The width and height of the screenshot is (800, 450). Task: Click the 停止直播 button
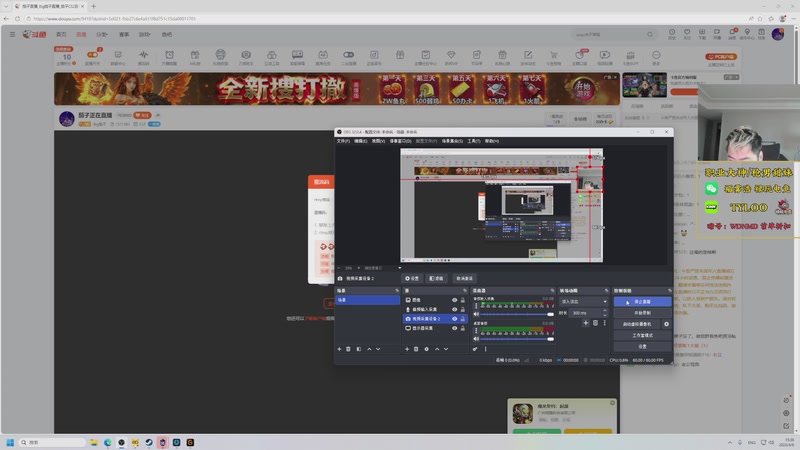pos(642,302)
